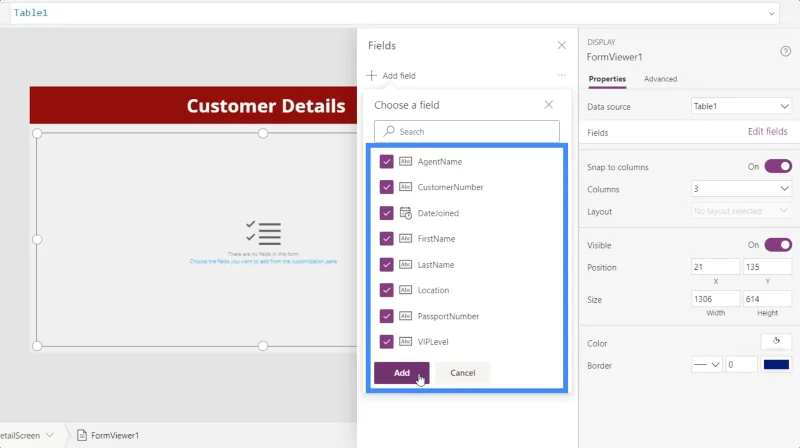The image size is (800, 448).
Task: Click the text type icon beside Location
Action: click(405, 290)
